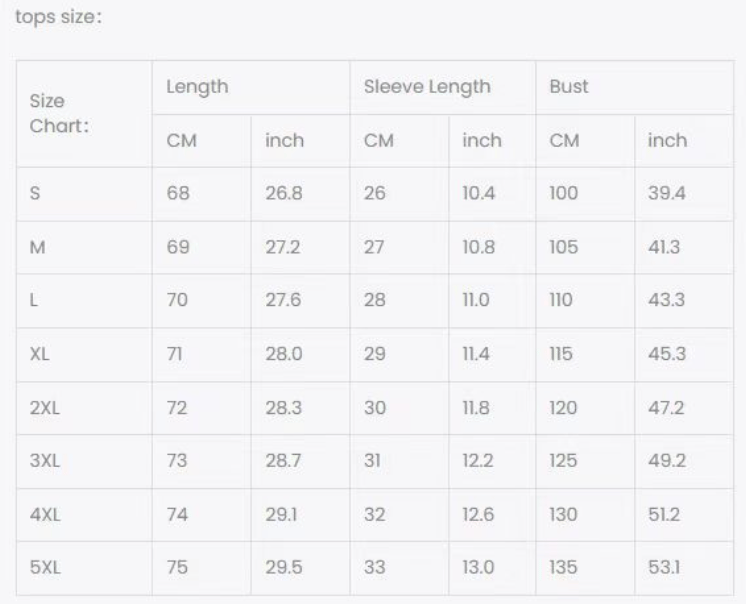746x604 pixels.
Task: Click the 'Length' column header
Action: [x=197, y=88]
